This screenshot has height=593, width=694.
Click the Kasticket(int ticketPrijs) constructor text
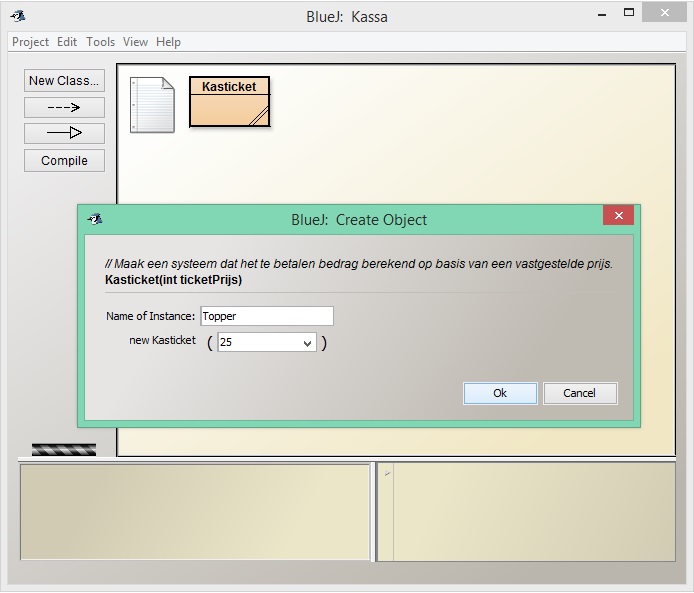click(x=174, y=280)
